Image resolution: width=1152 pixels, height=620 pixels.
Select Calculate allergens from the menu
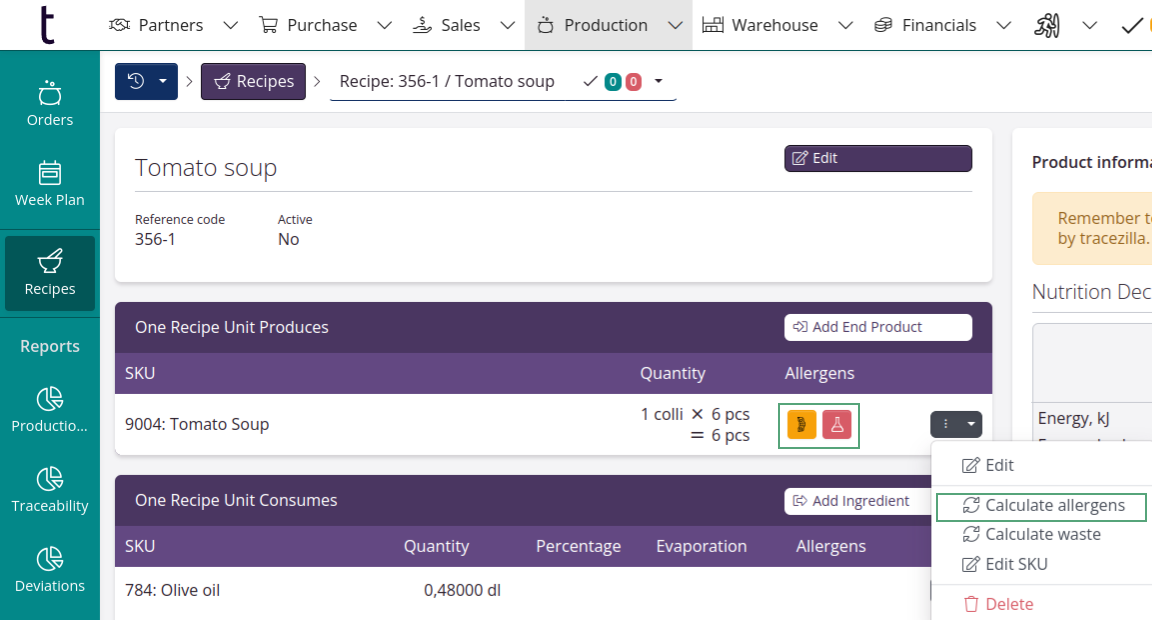click(x=1042, y=506)
